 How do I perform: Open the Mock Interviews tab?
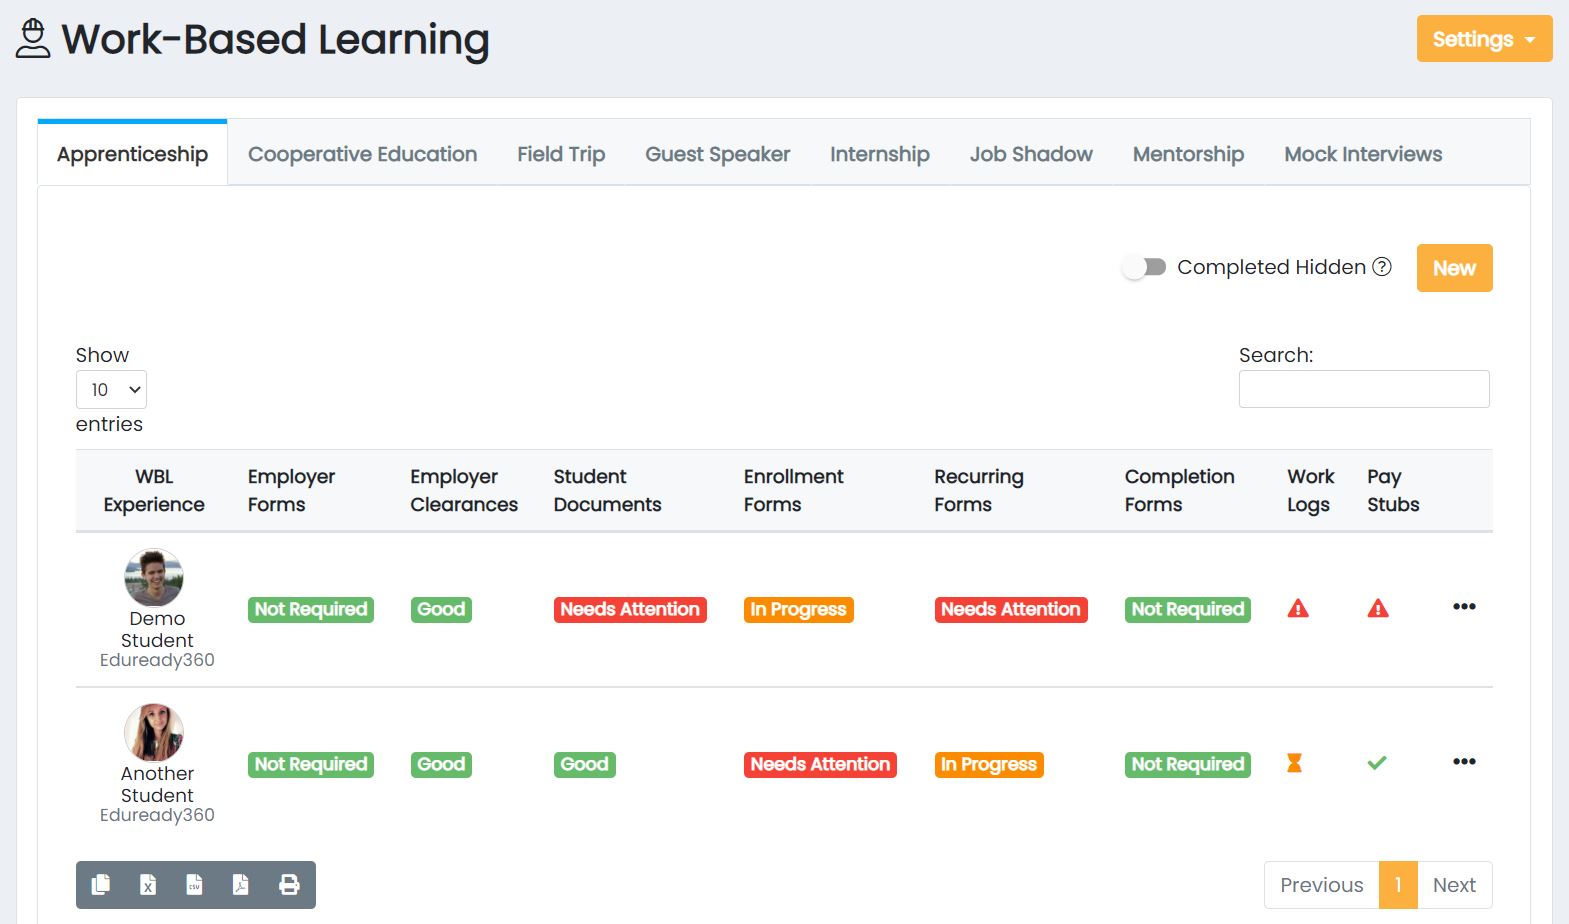(1363, 154)
